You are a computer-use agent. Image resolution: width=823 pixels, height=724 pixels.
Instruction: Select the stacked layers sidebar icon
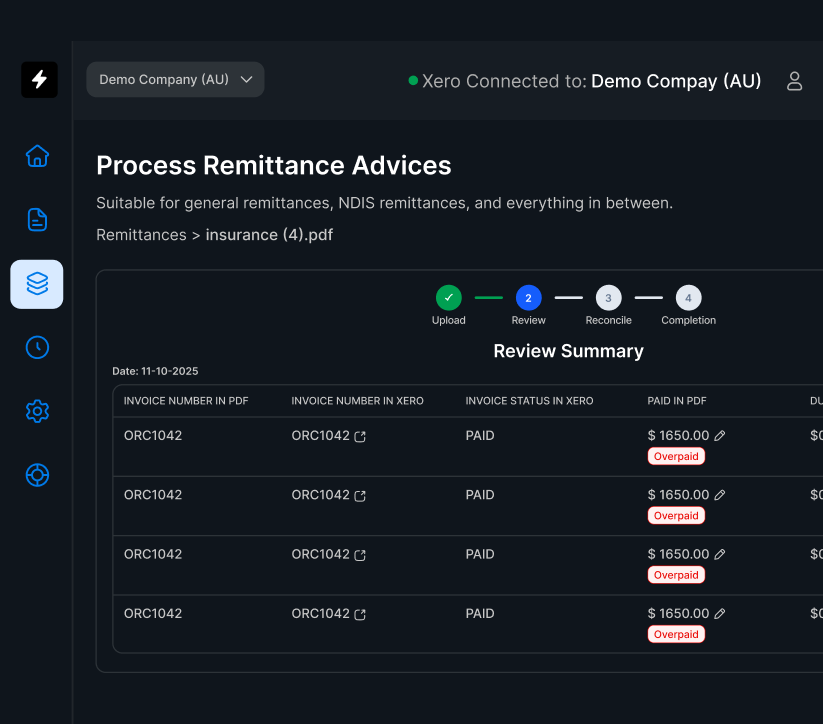point(37,284)
